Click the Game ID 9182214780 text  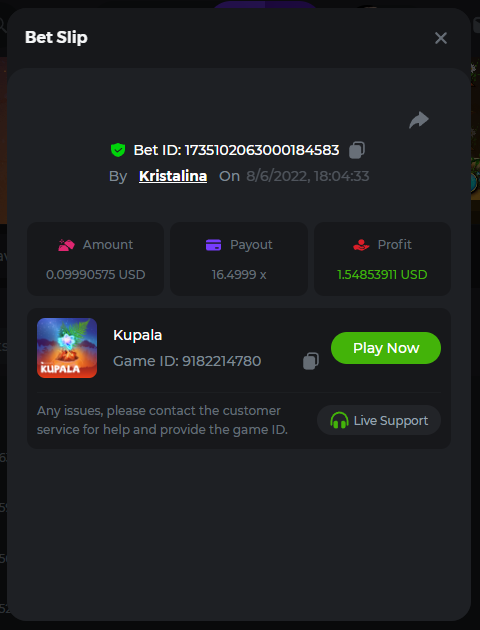pyautogui.click(x=187, y=361)
